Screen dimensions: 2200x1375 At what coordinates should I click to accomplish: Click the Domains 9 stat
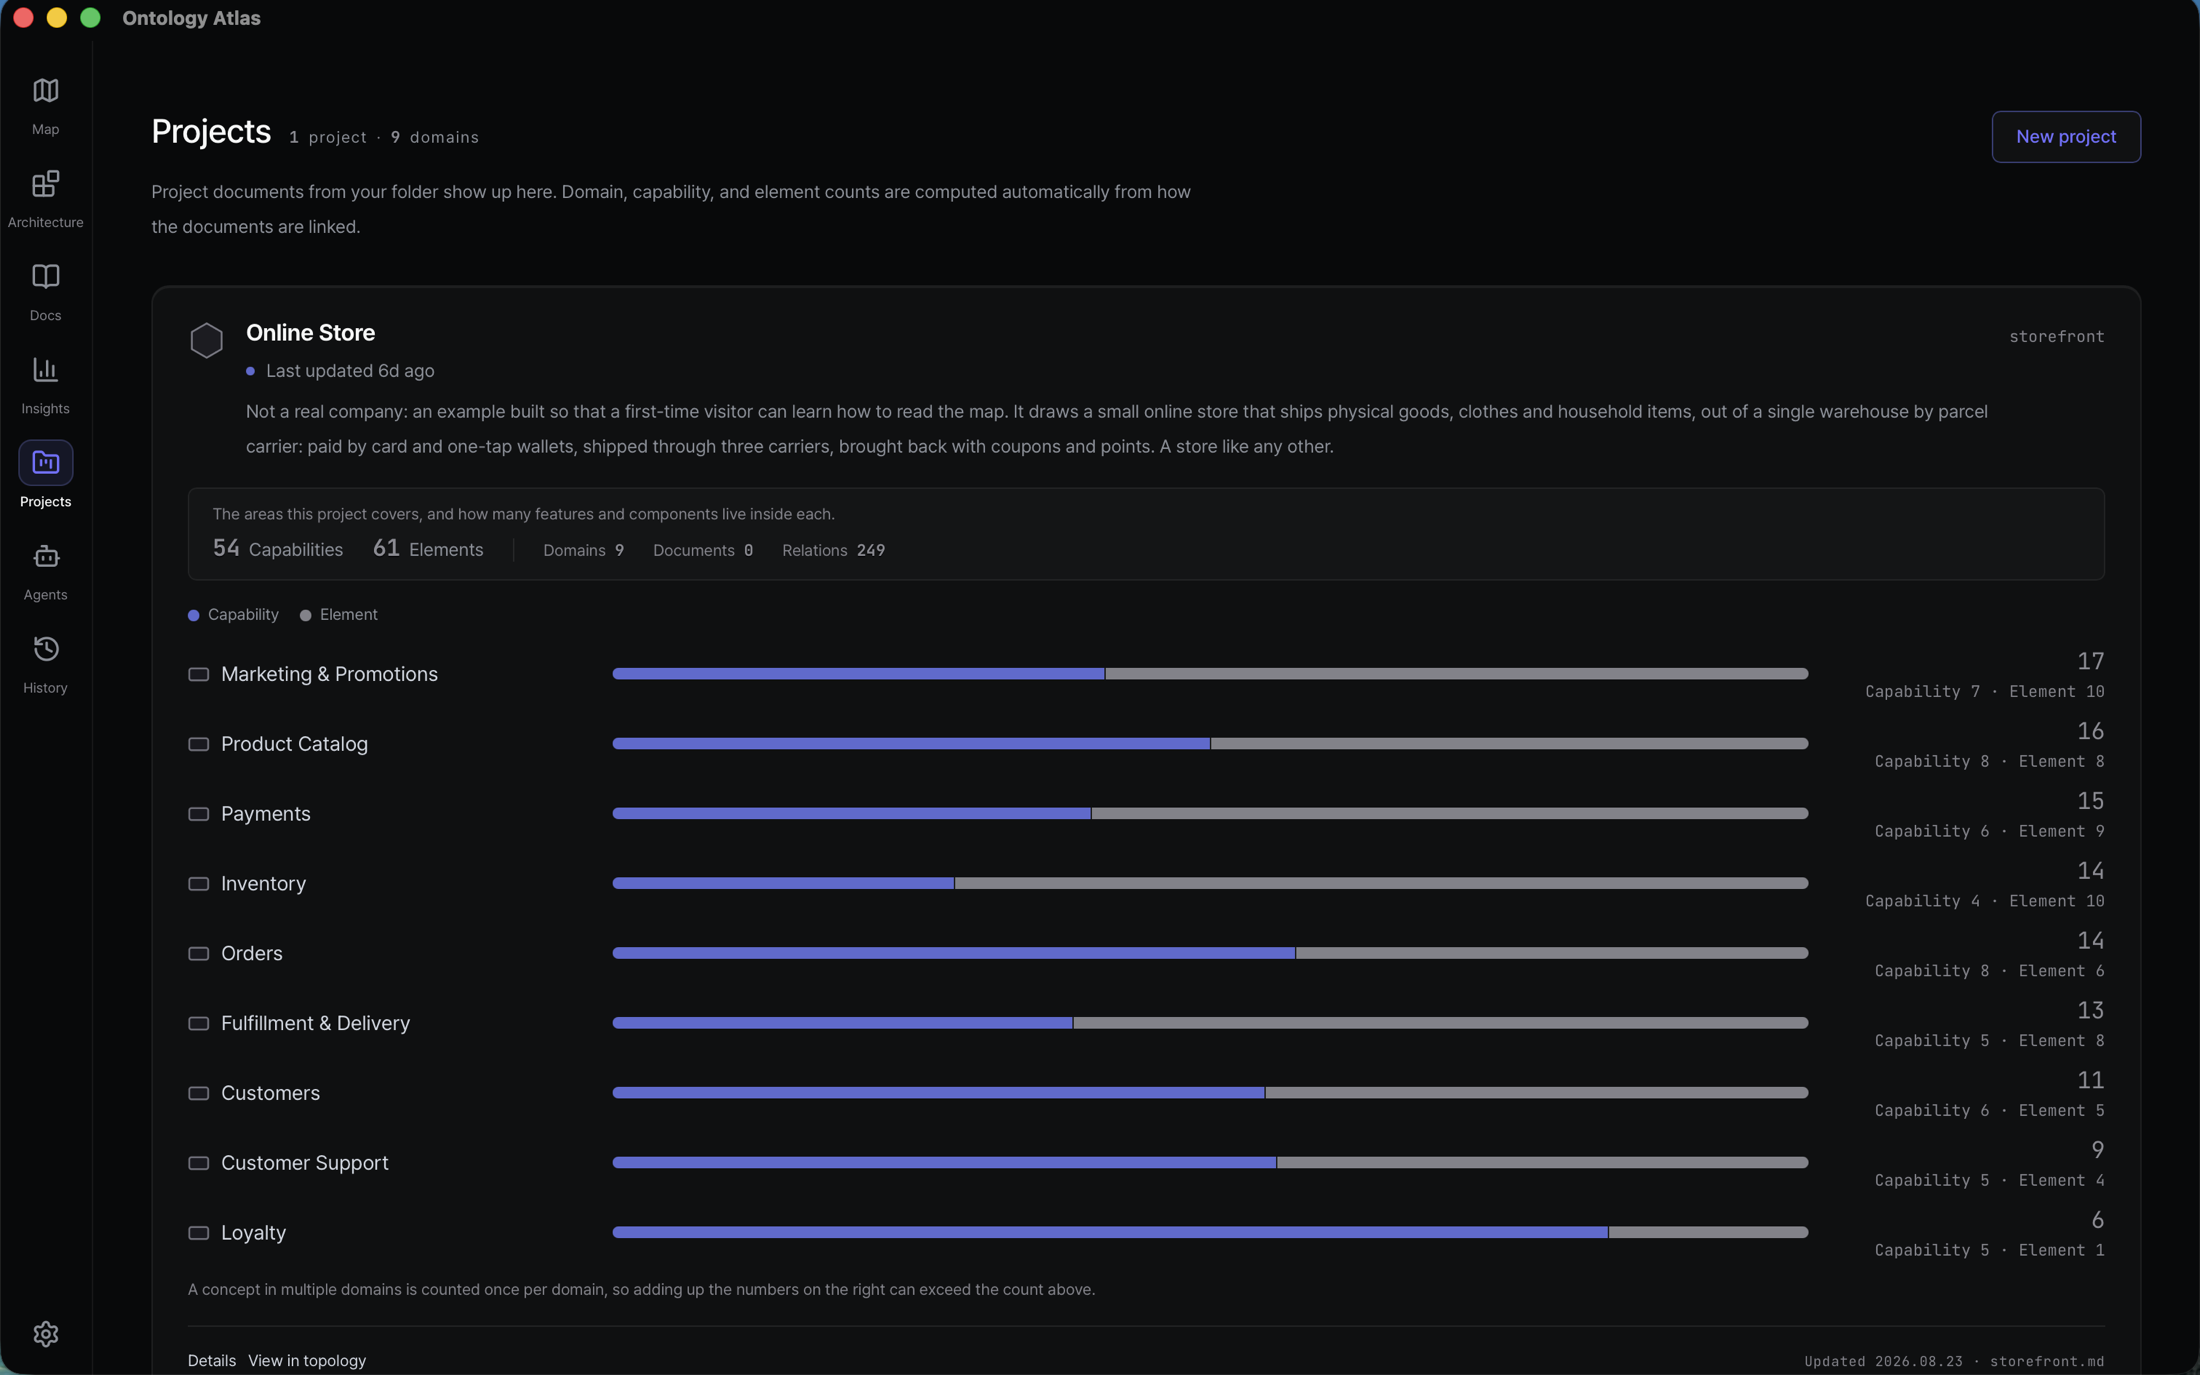coord(584,551)
